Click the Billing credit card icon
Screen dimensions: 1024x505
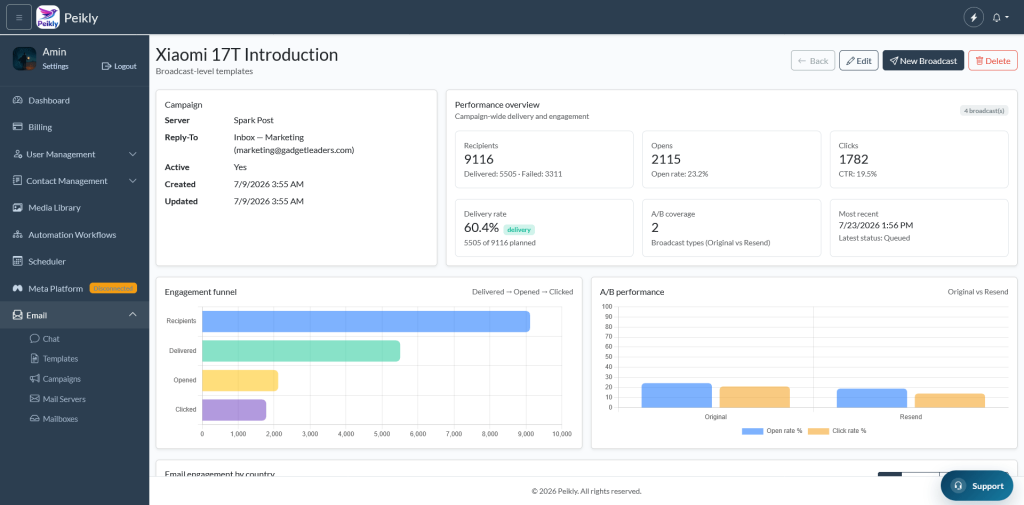tap(18, 127)
